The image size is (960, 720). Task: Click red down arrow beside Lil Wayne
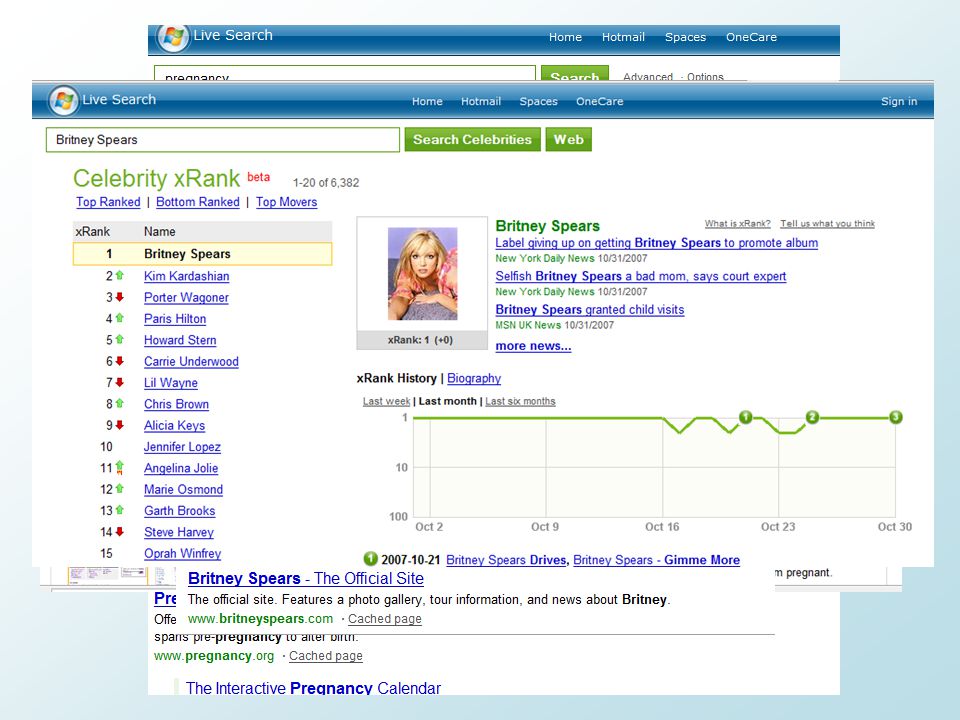[119, 382]
